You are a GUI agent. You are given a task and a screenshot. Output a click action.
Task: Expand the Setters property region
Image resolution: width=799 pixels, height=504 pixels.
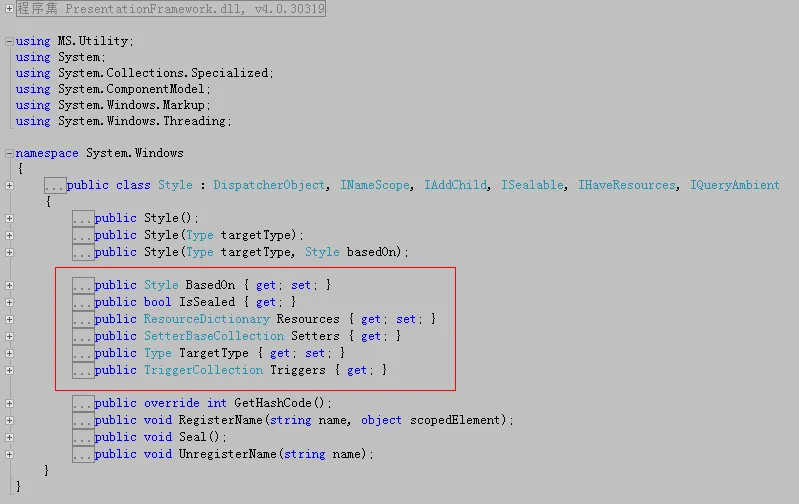tap(9, 336)
